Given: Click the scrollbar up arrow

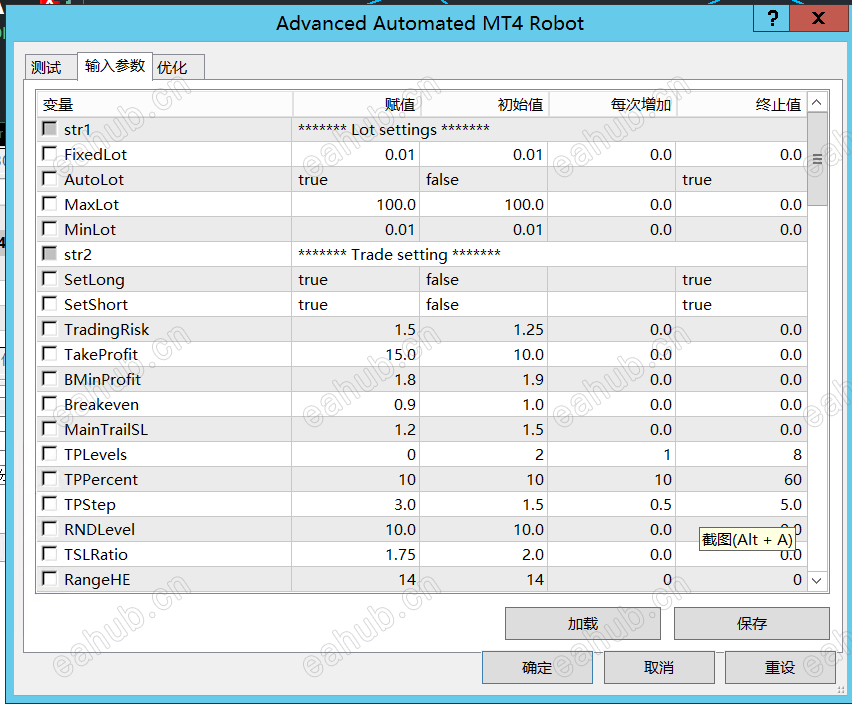Looking at the screenshot, I should pyautogui.click(x=817, y=102).
